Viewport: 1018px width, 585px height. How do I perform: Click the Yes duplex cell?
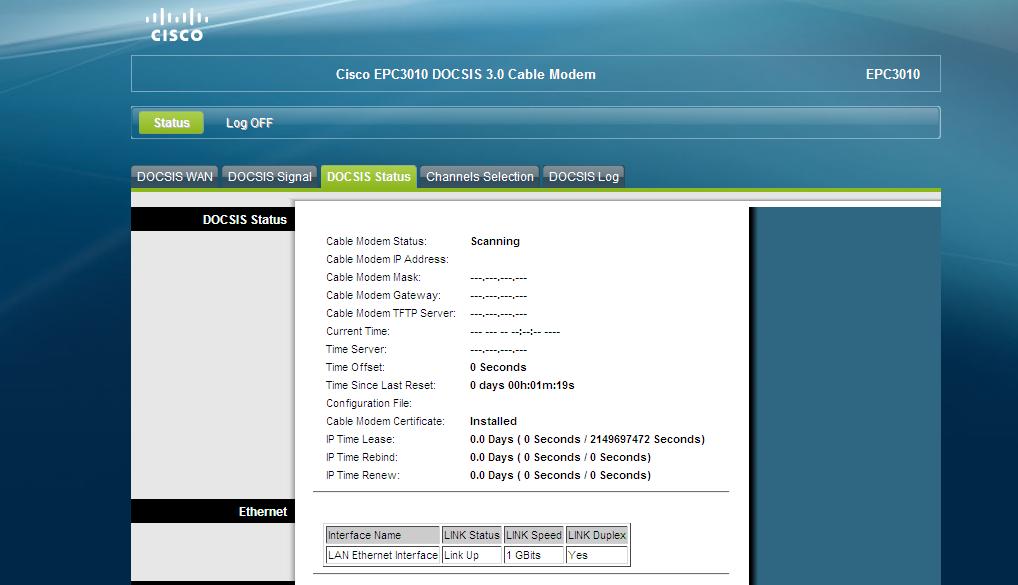pyautogui.click(x=597, y=555)
